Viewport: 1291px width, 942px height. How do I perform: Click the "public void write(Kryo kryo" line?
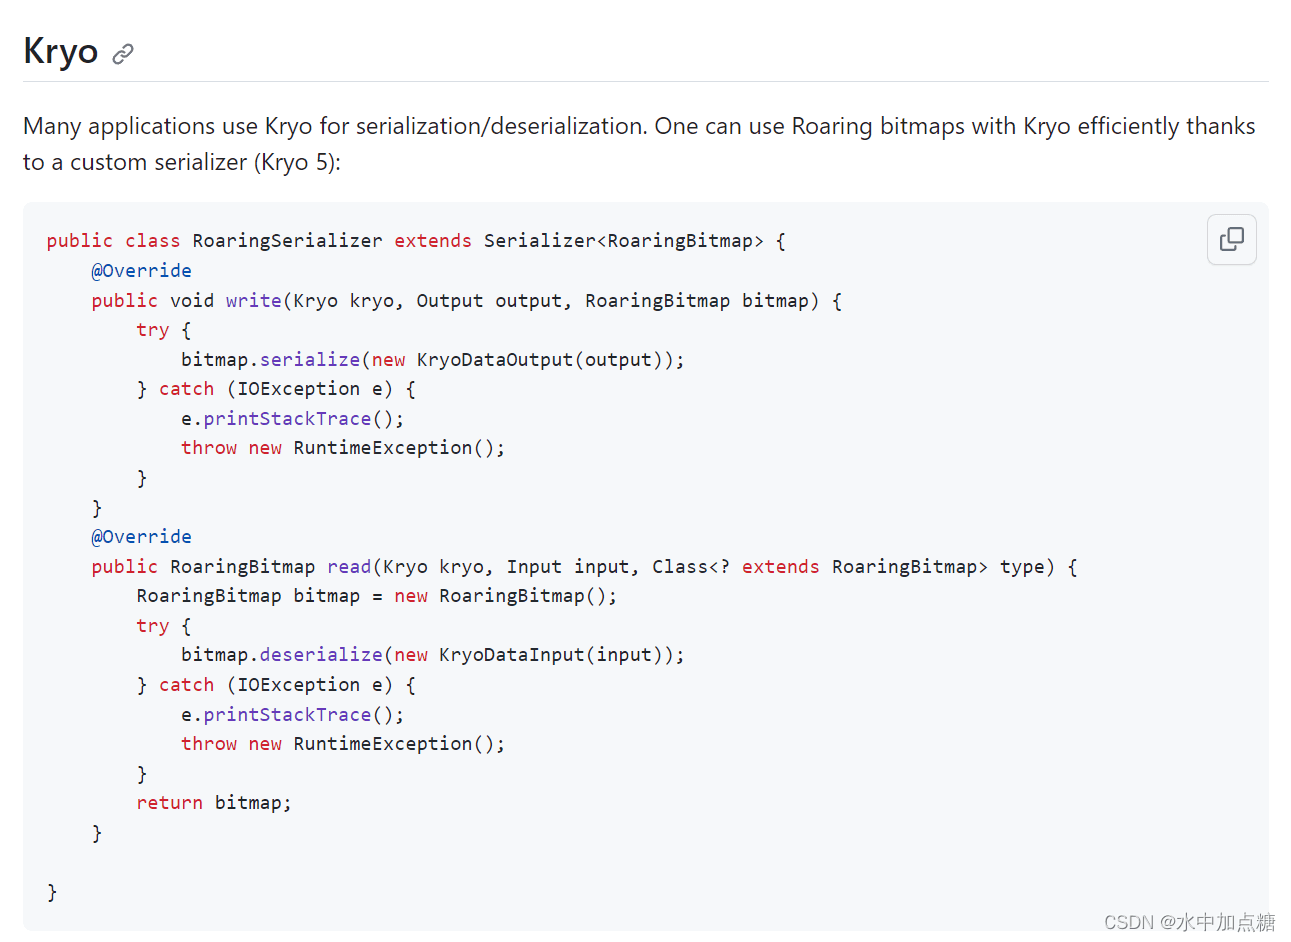[x=467, y=301]
